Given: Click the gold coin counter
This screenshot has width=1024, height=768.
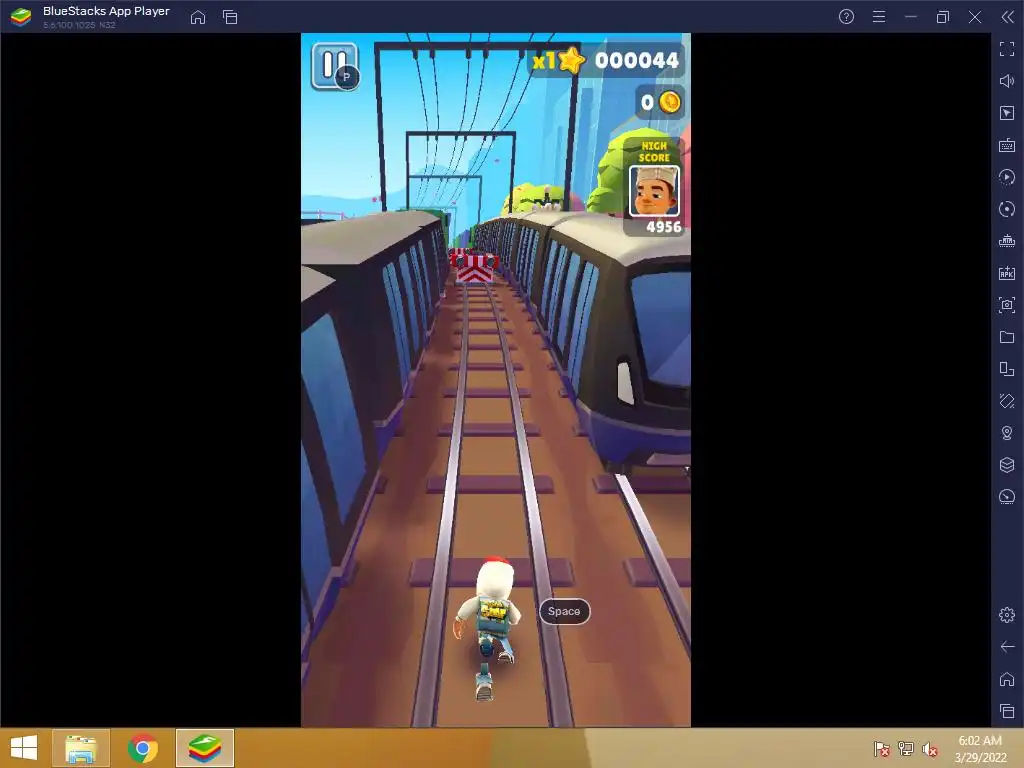Looking at the screenshot, I should coord(660,103).
